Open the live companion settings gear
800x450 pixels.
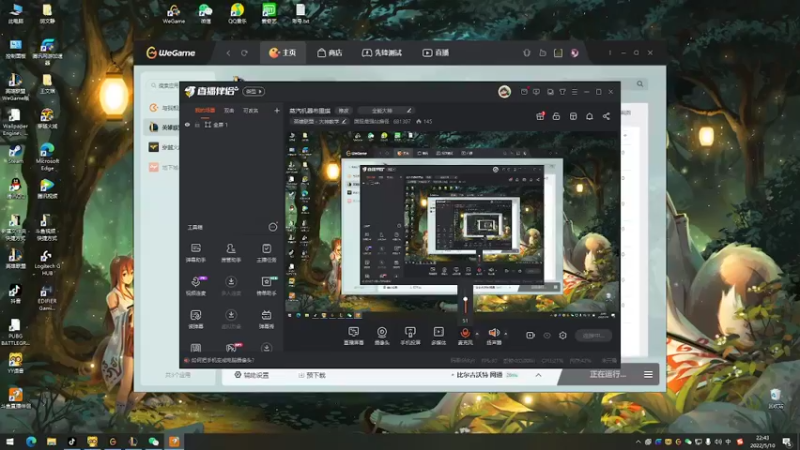pyautogui.click(x=563, y=335)
